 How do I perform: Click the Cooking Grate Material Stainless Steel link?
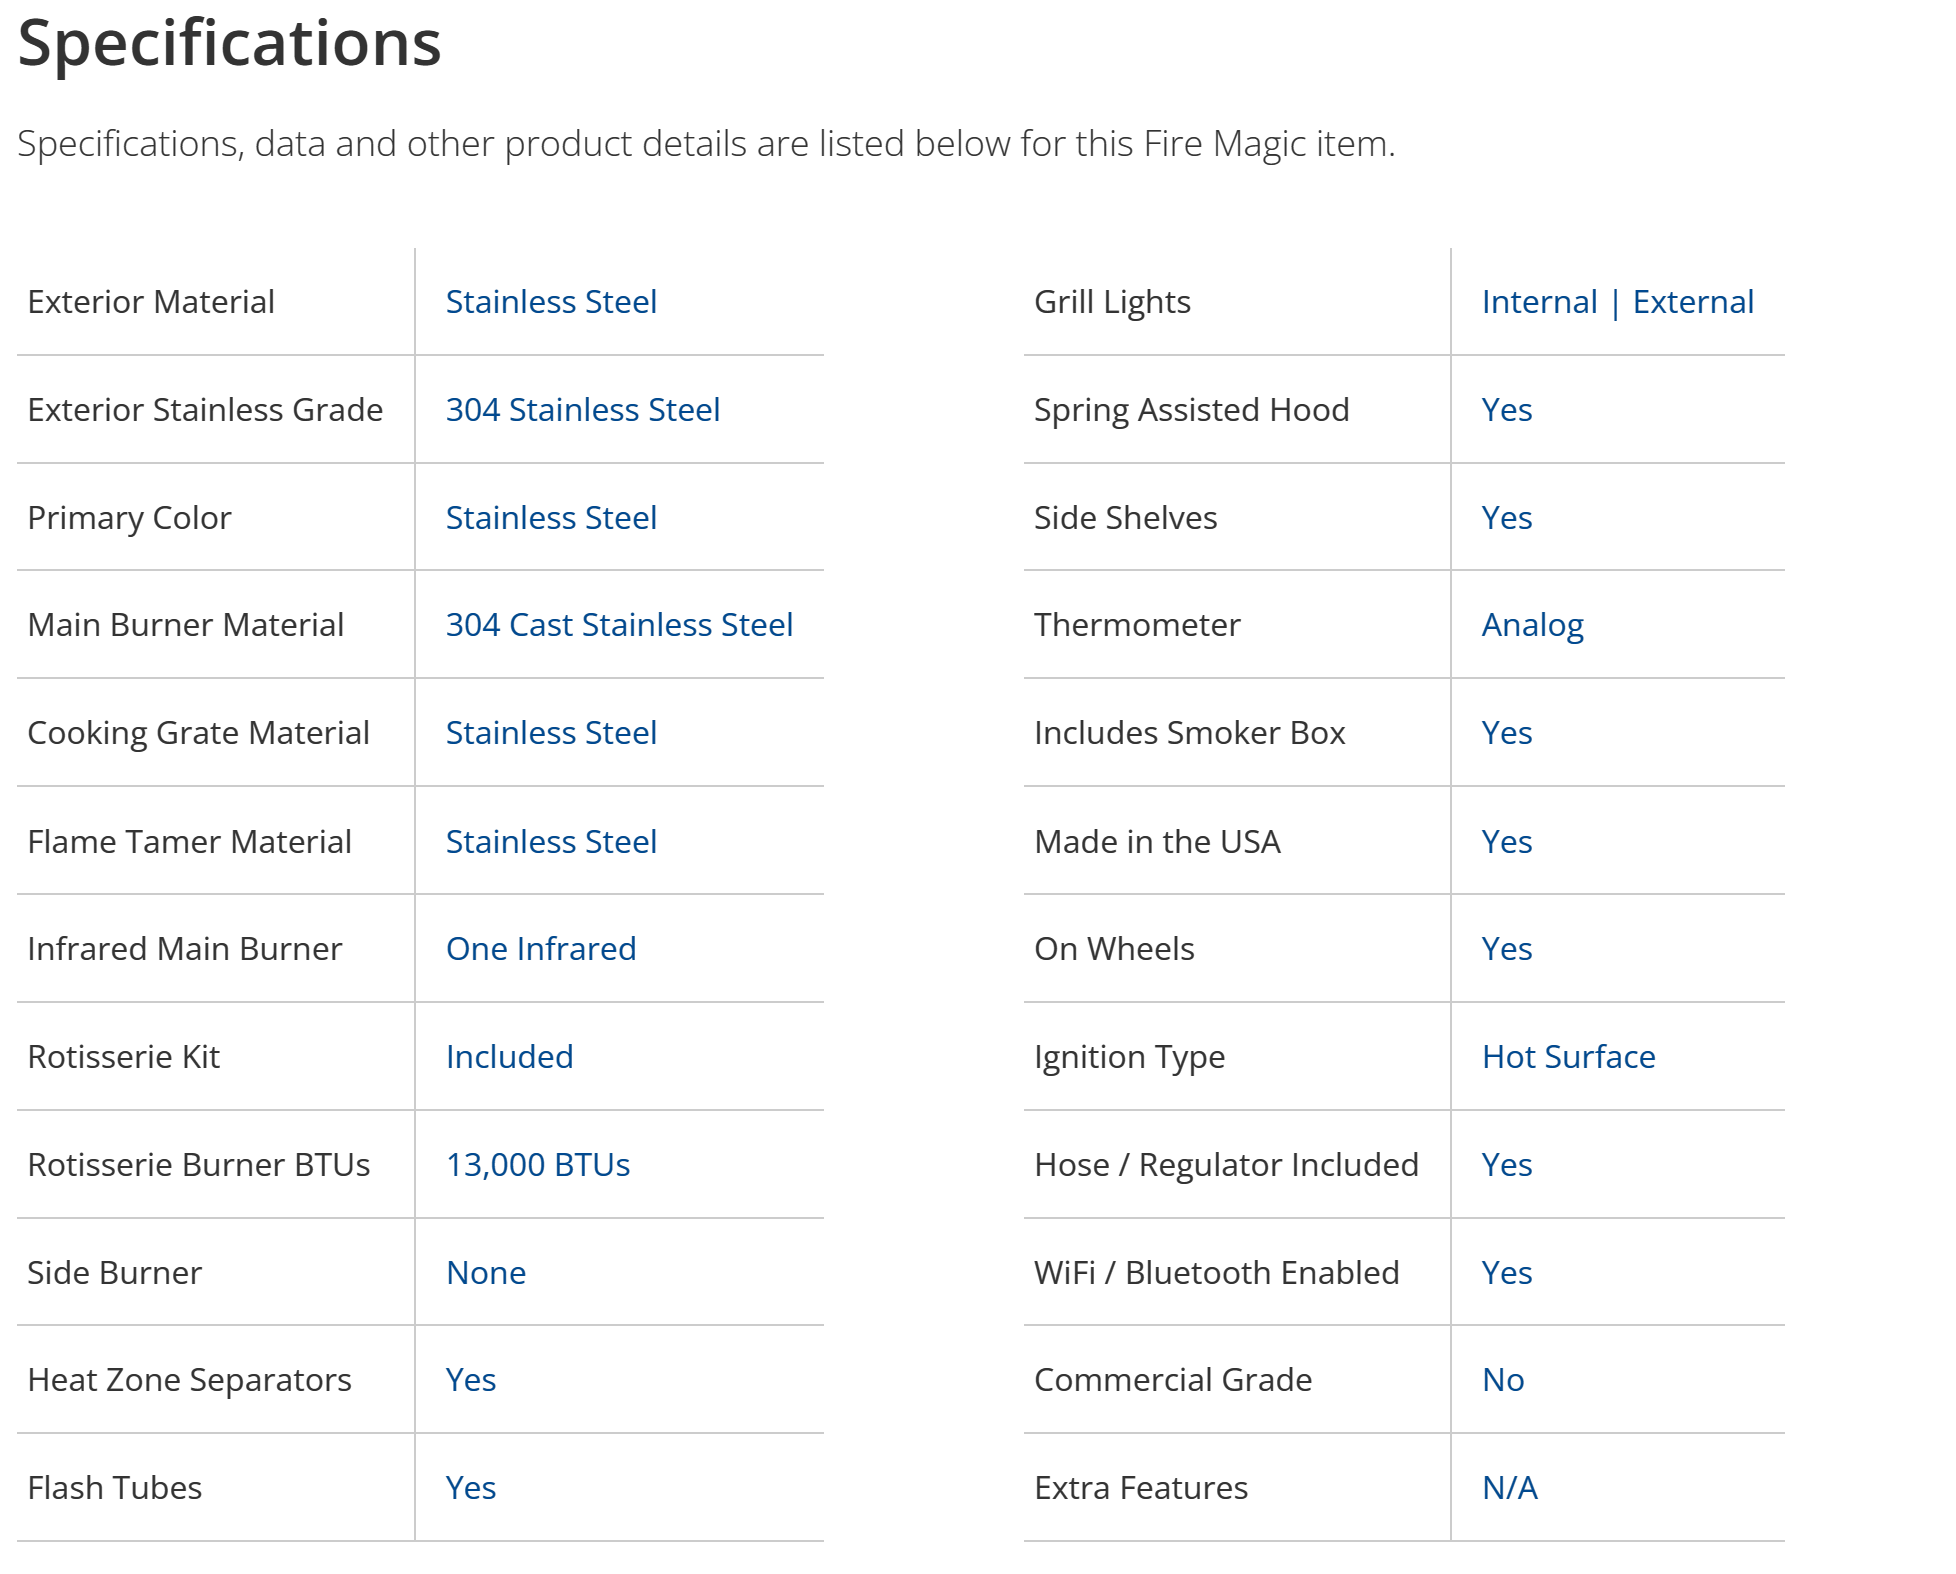551,733
